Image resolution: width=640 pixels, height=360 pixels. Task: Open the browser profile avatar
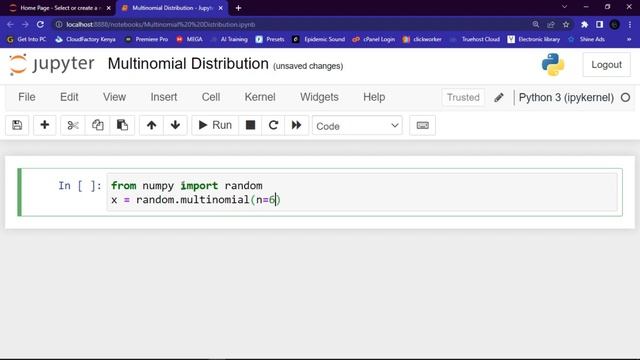(614, 24)
